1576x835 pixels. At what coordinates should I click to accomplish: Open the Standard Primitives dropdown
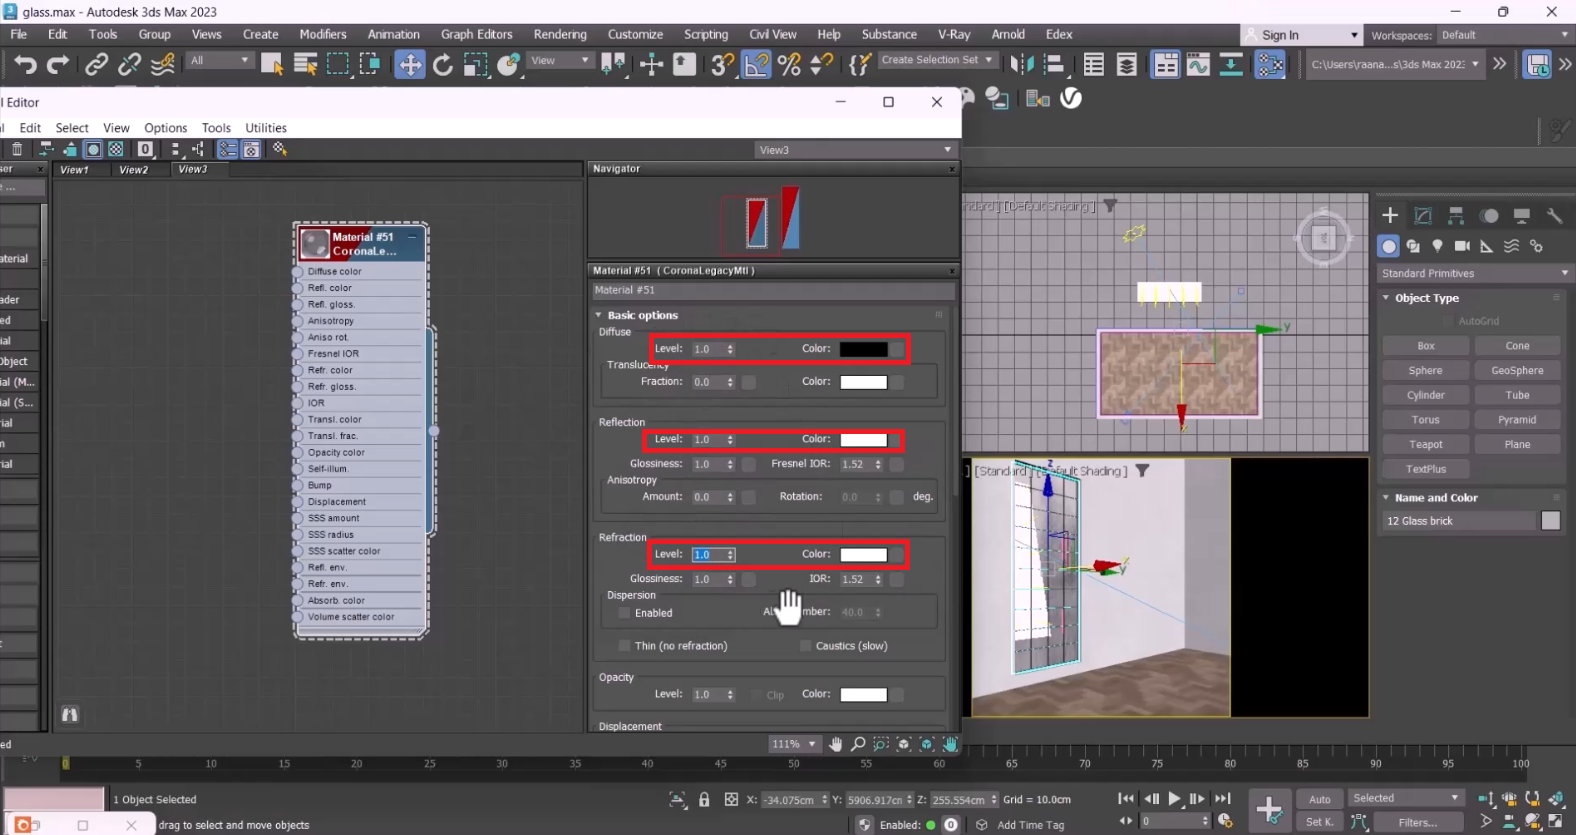pos(1473,273)
